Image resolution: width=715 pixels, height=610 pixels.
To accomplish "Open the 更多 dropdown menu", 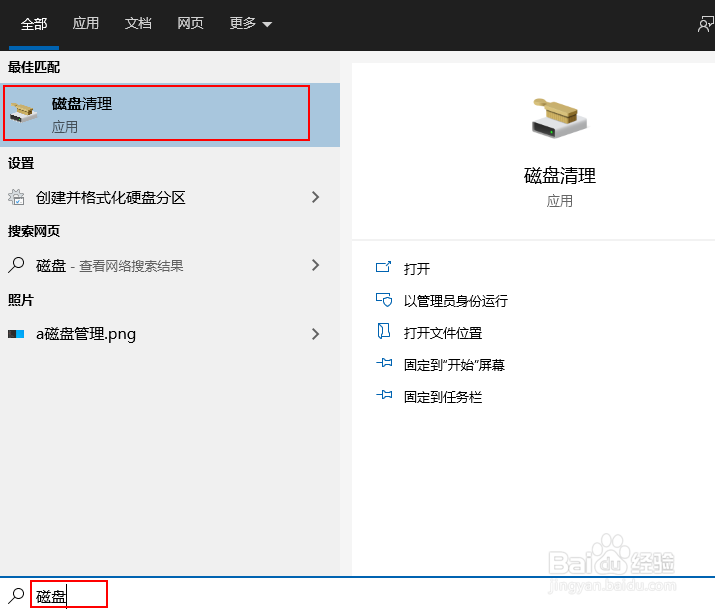I will pos(250,23).
